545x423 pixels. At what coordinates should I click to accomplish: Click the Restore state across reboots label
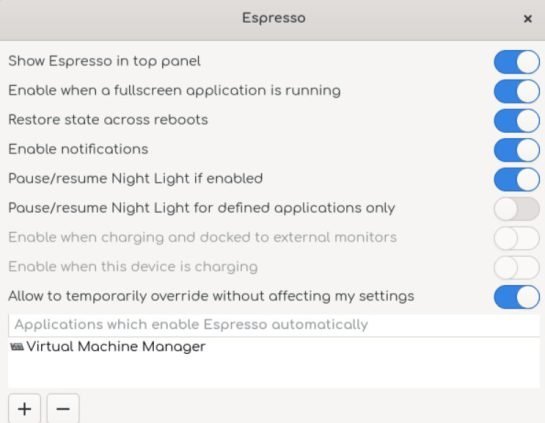point(108,120)
